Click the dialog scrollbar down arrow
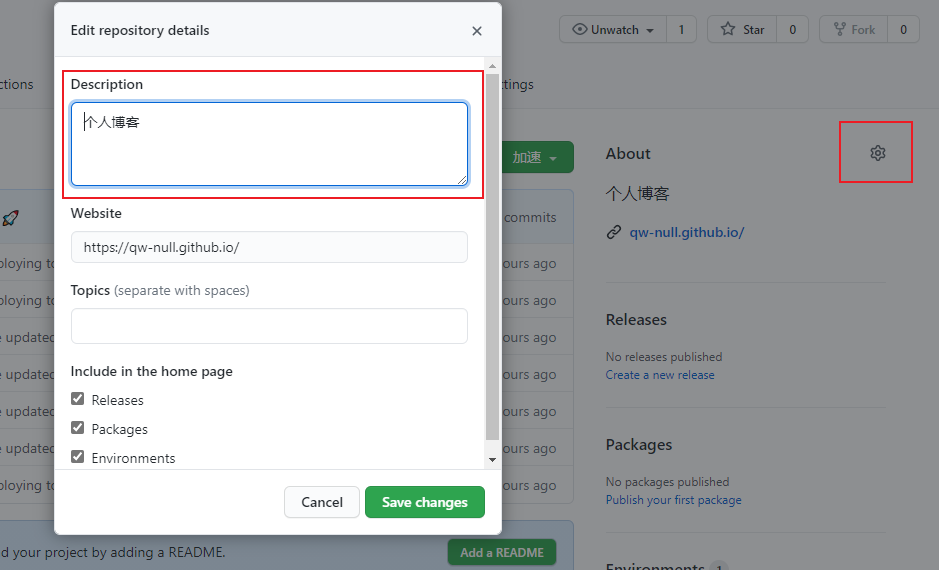939x570 pixels. coord(492,460)
